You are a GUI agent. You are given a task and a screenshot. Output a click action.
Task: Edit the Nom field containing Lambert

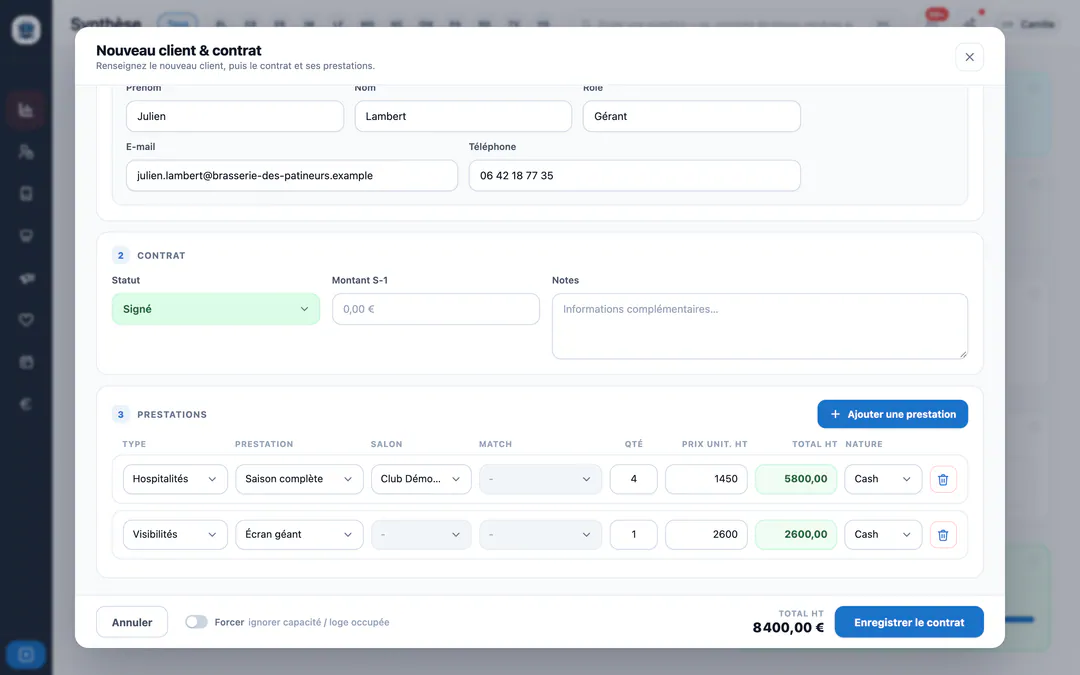pyautogui.click(x=463, y=116)
